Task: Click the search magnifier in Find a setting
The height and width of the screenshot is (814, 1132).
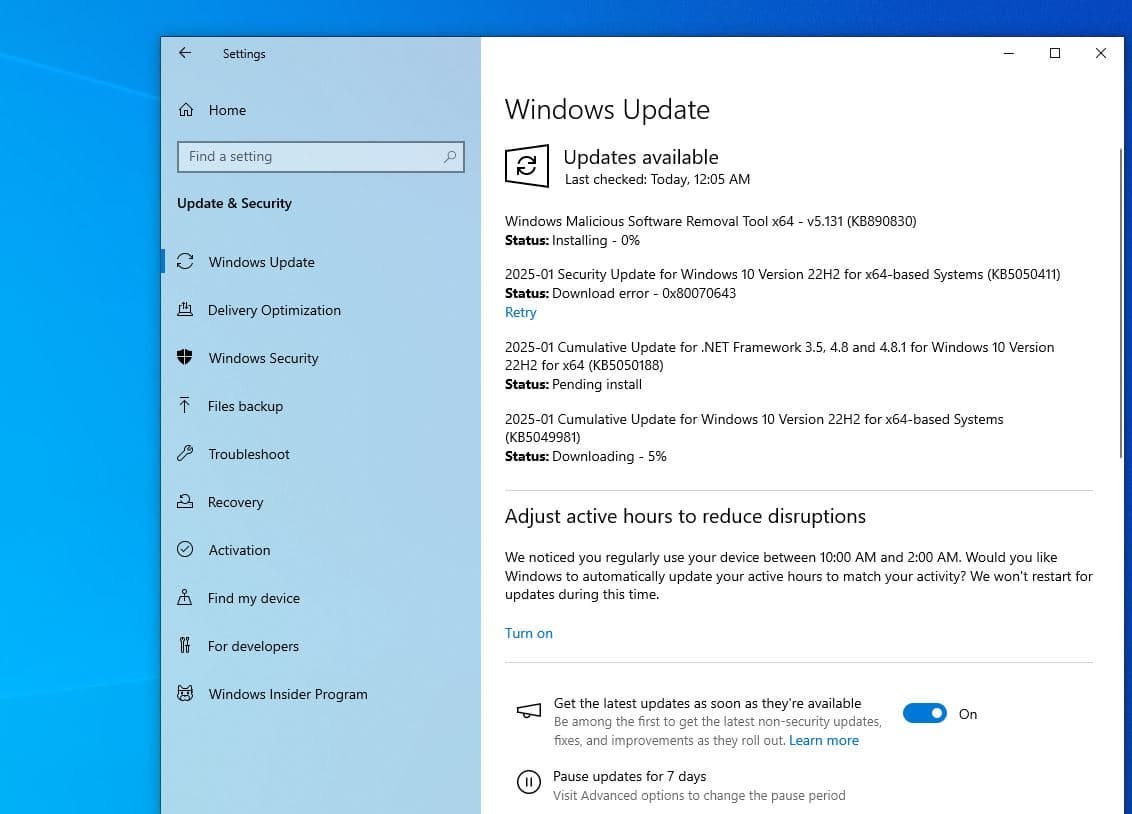Action: click(x=450, y=157)
